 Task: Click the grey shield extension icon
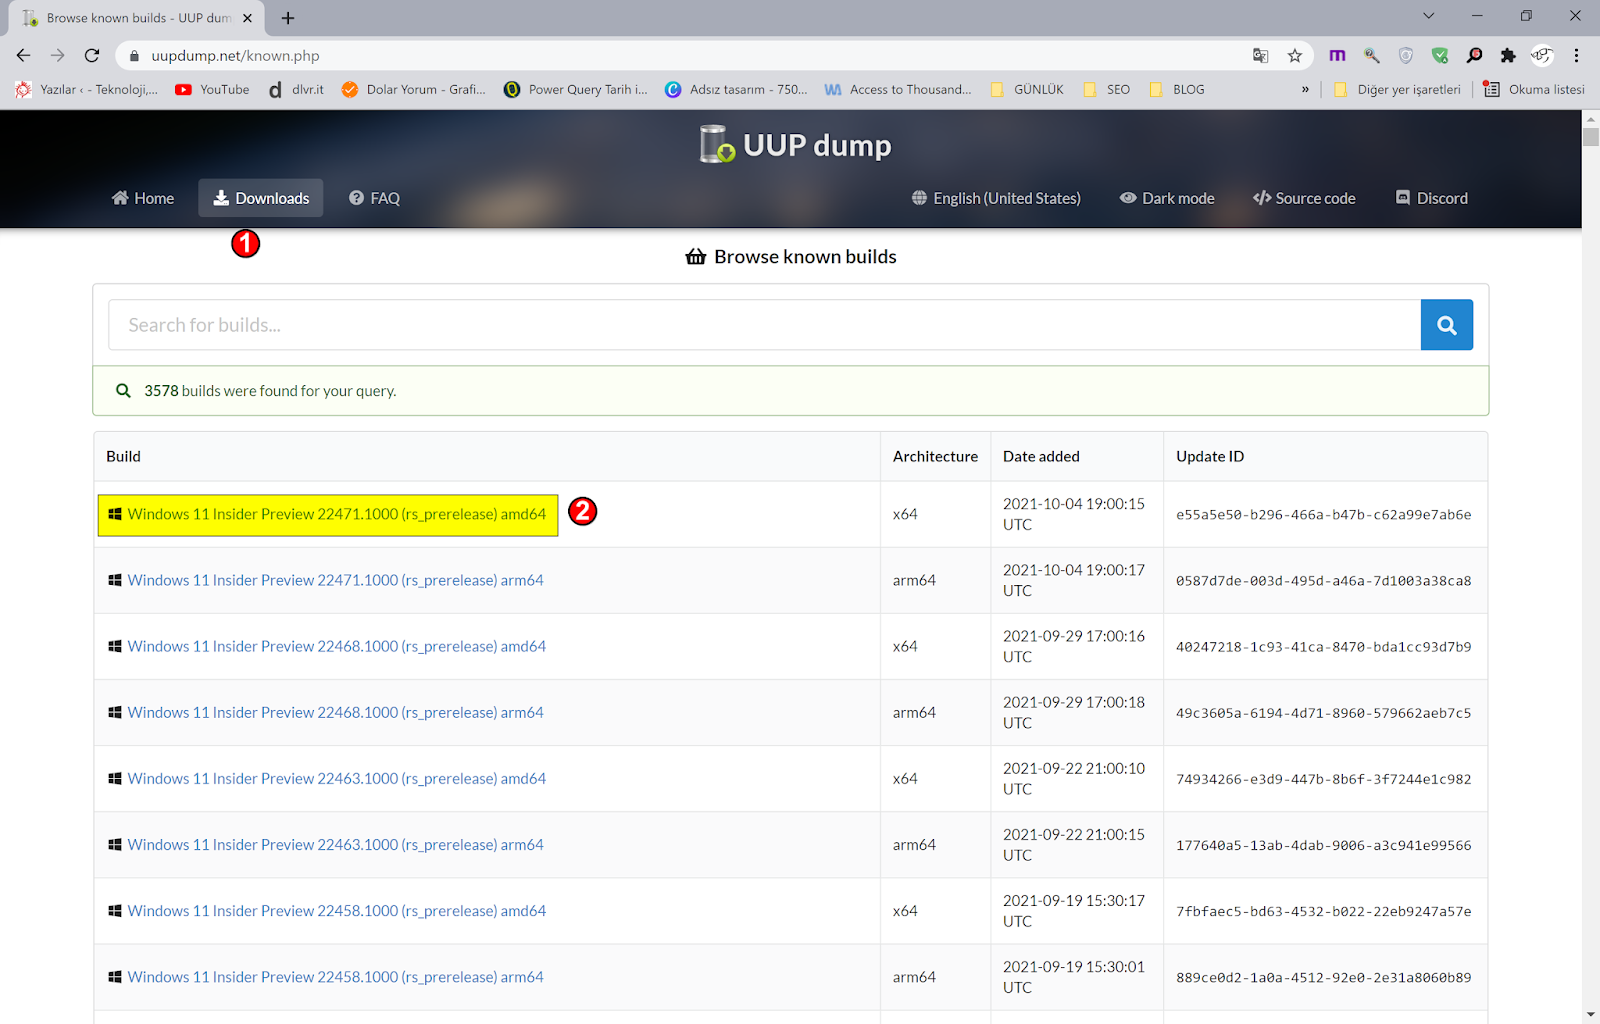pyautogui.click(x=1406, y=56)
